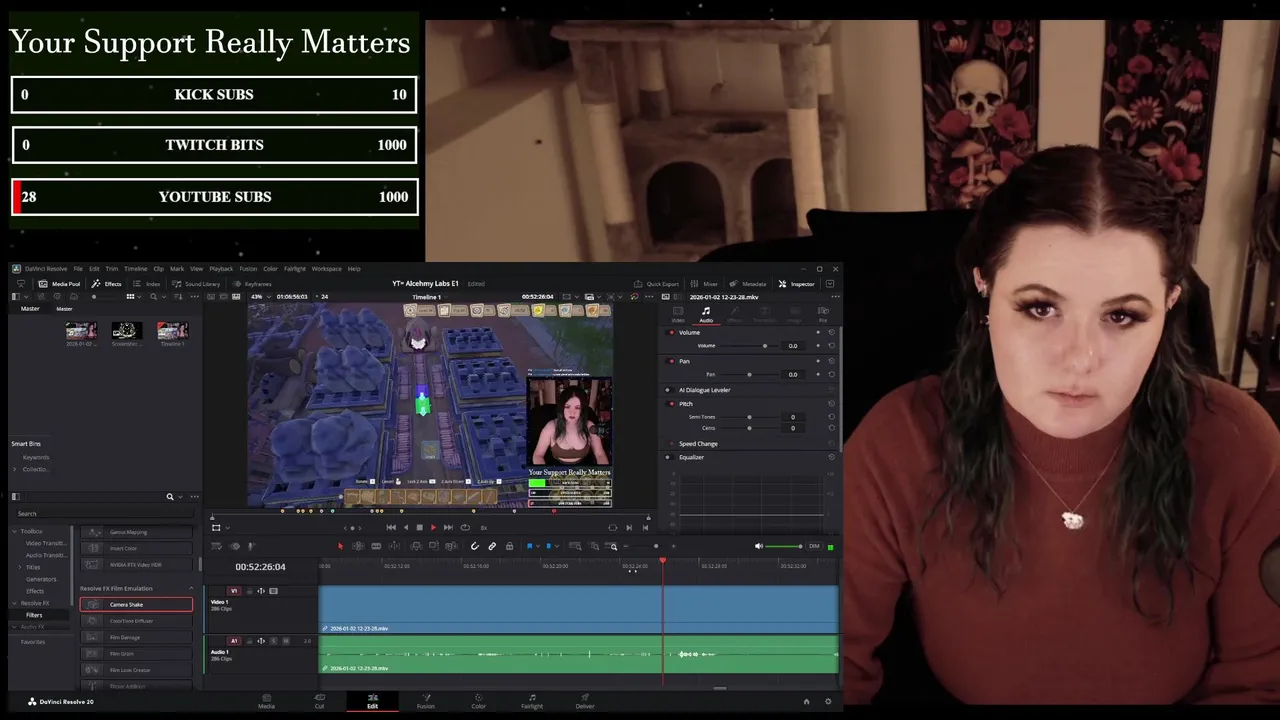Adjust the timeline zoom slider handle
This screenshot has width=1280, height=720.
pos(656,546)
